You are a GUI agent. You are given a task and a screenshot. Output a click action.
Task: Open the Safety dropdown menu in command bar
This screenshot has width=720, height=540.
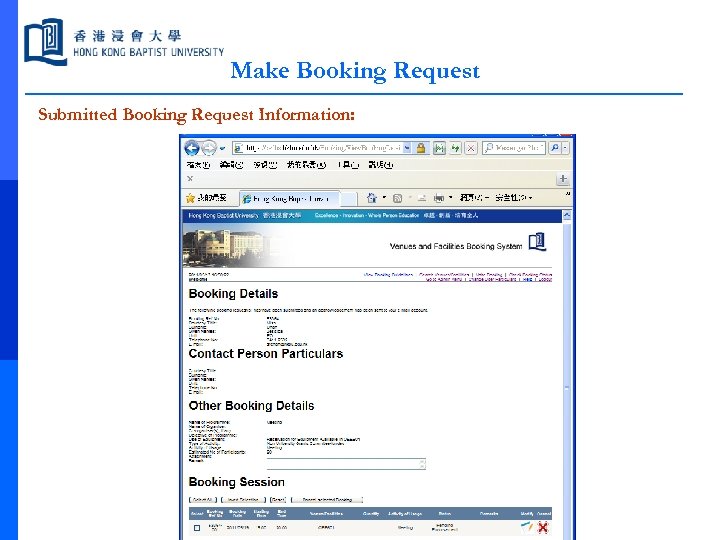click(x=513, y=198)
